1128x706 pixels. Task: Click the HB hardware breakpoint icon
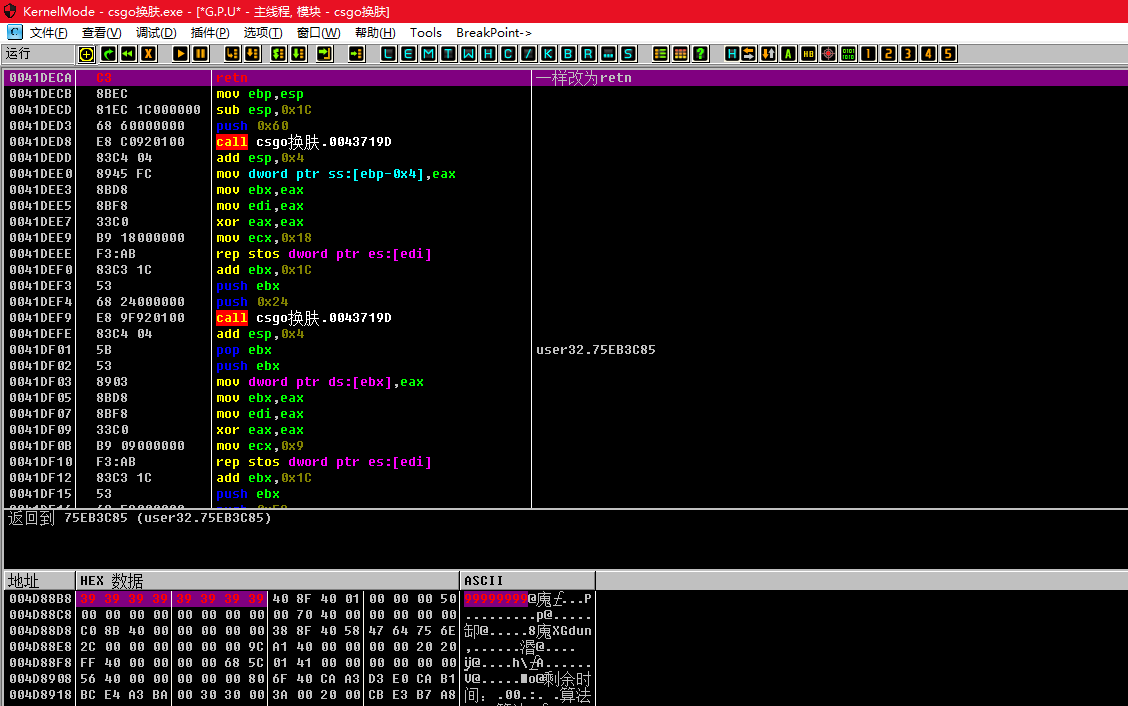pos(809,54)
